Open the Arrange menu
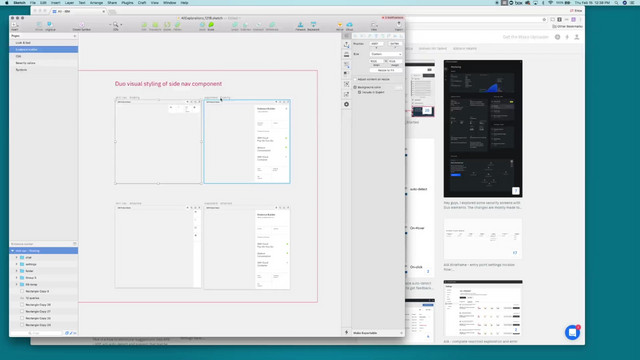This screenshot has width=640, height=360. (96, 2)
